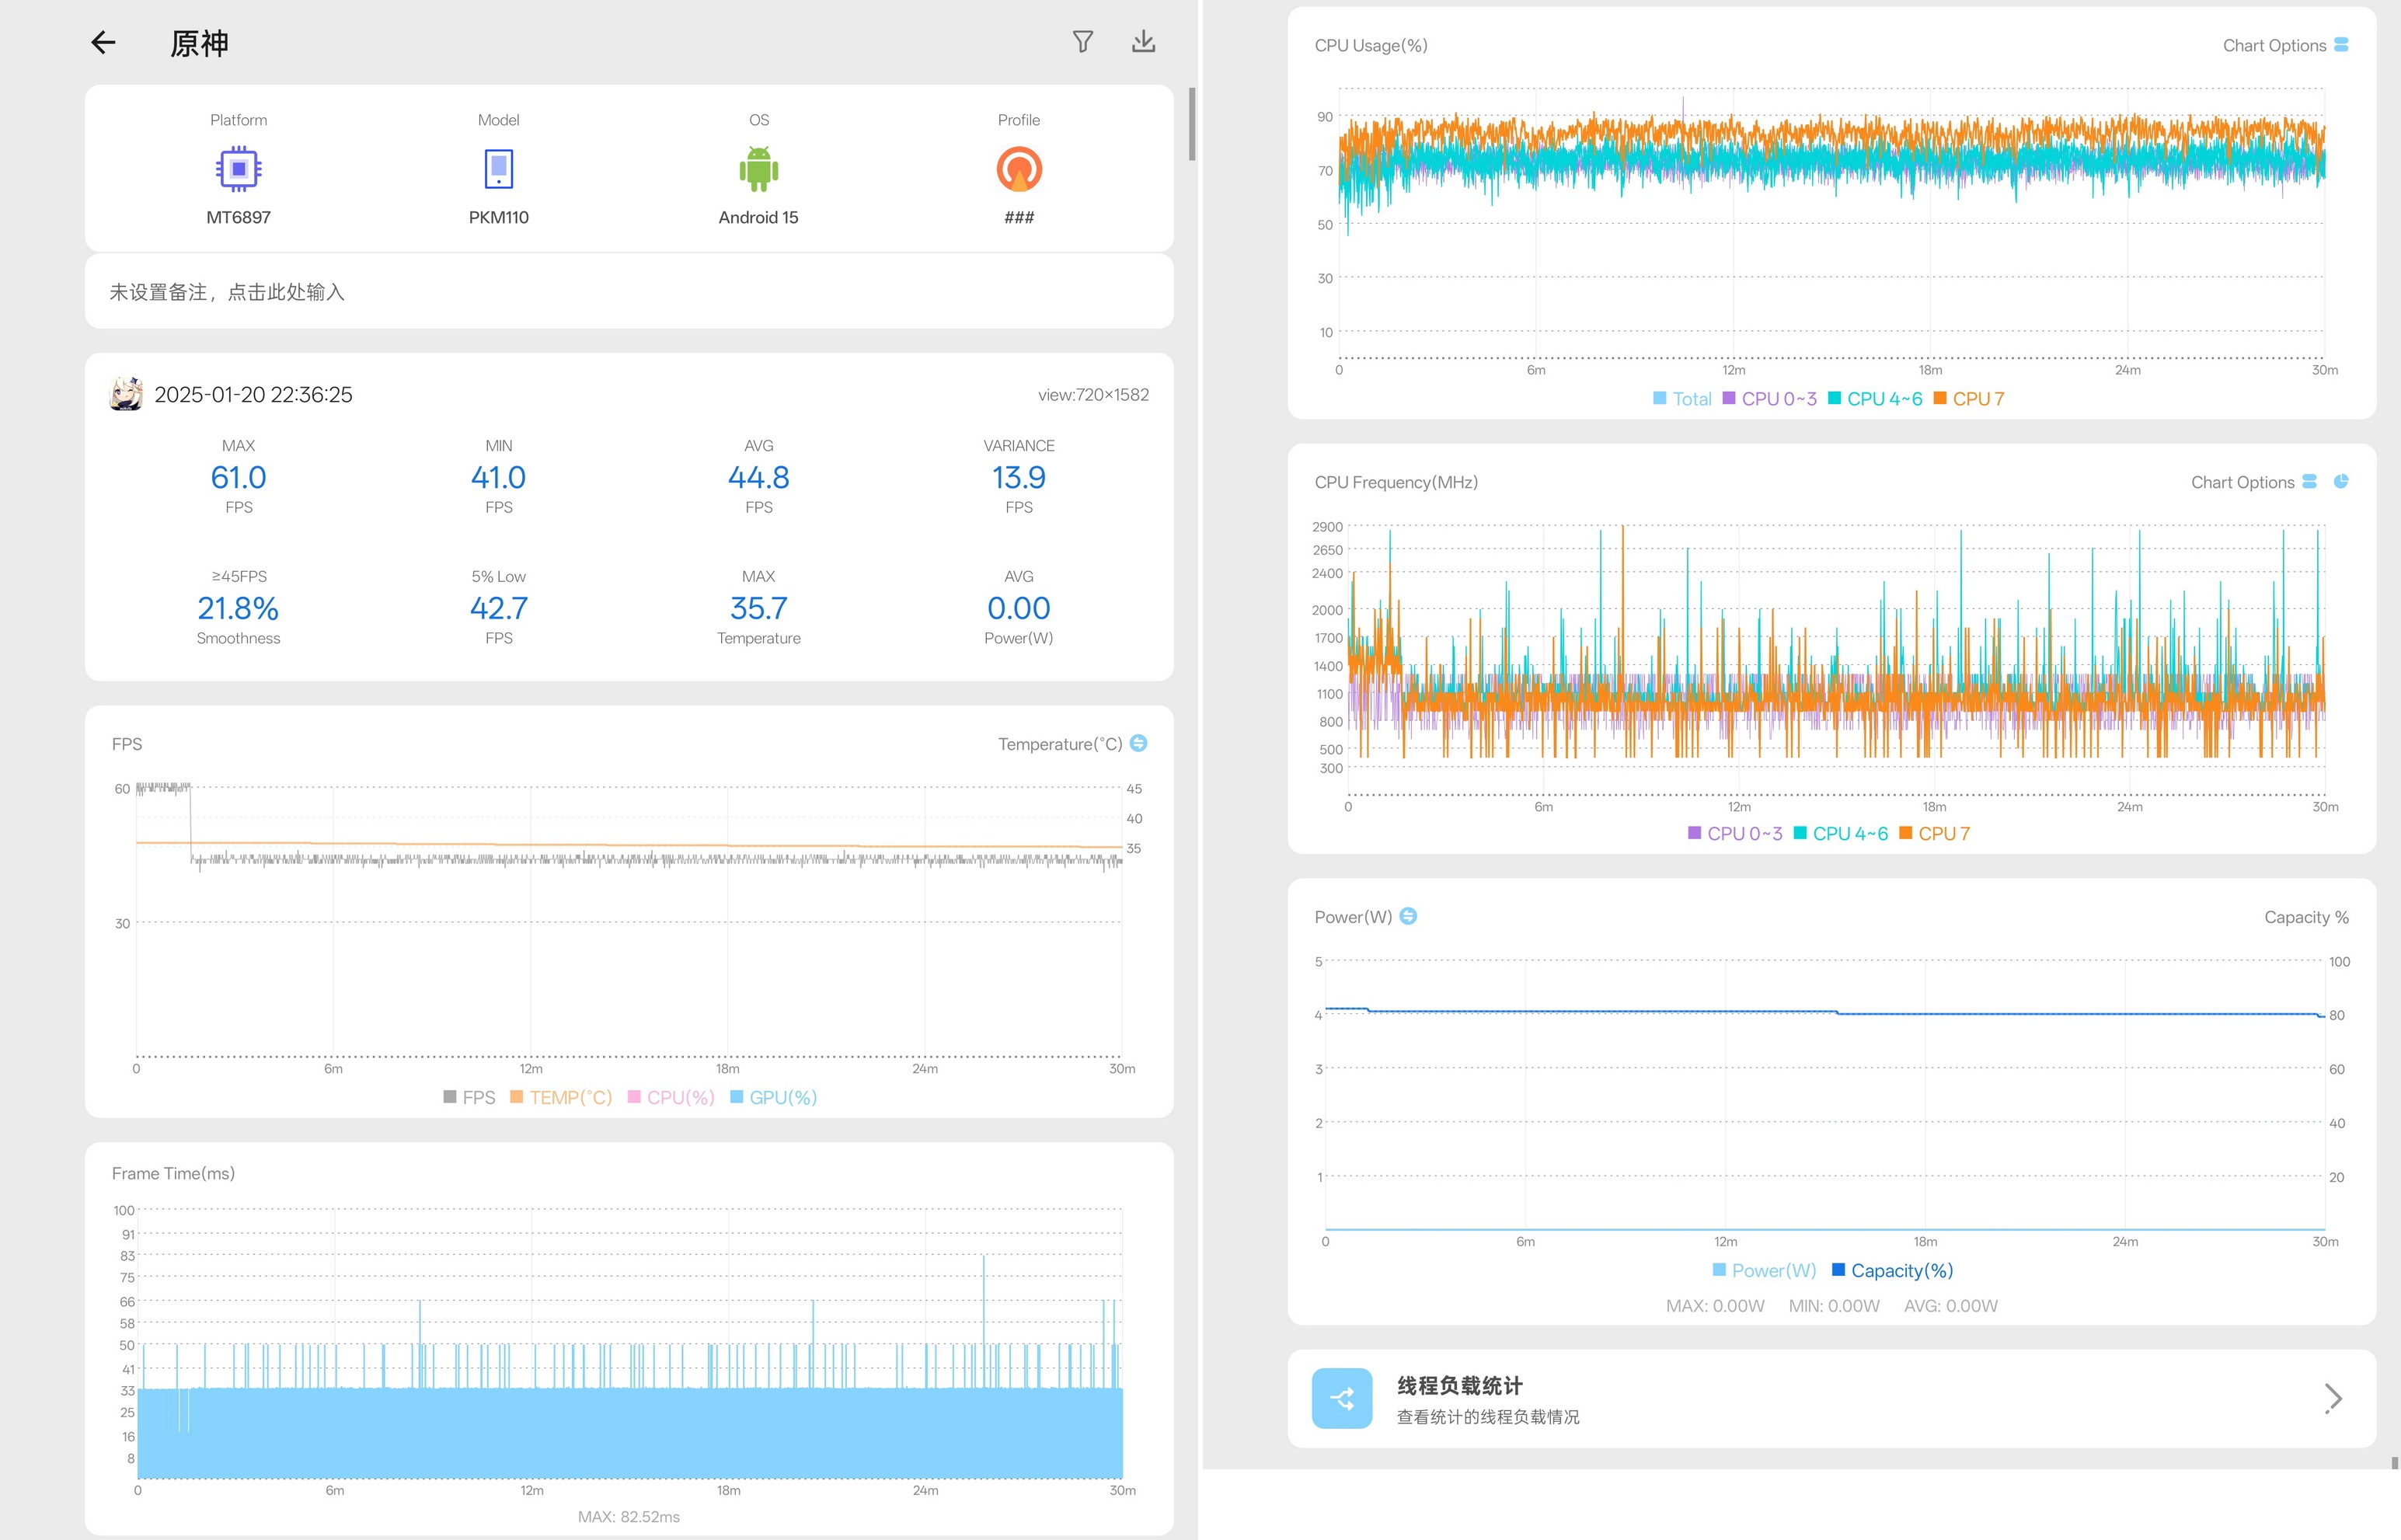Click the MAX: 0.00W power stat
2401x1540 pixels.
[x=1715, y=1305]
